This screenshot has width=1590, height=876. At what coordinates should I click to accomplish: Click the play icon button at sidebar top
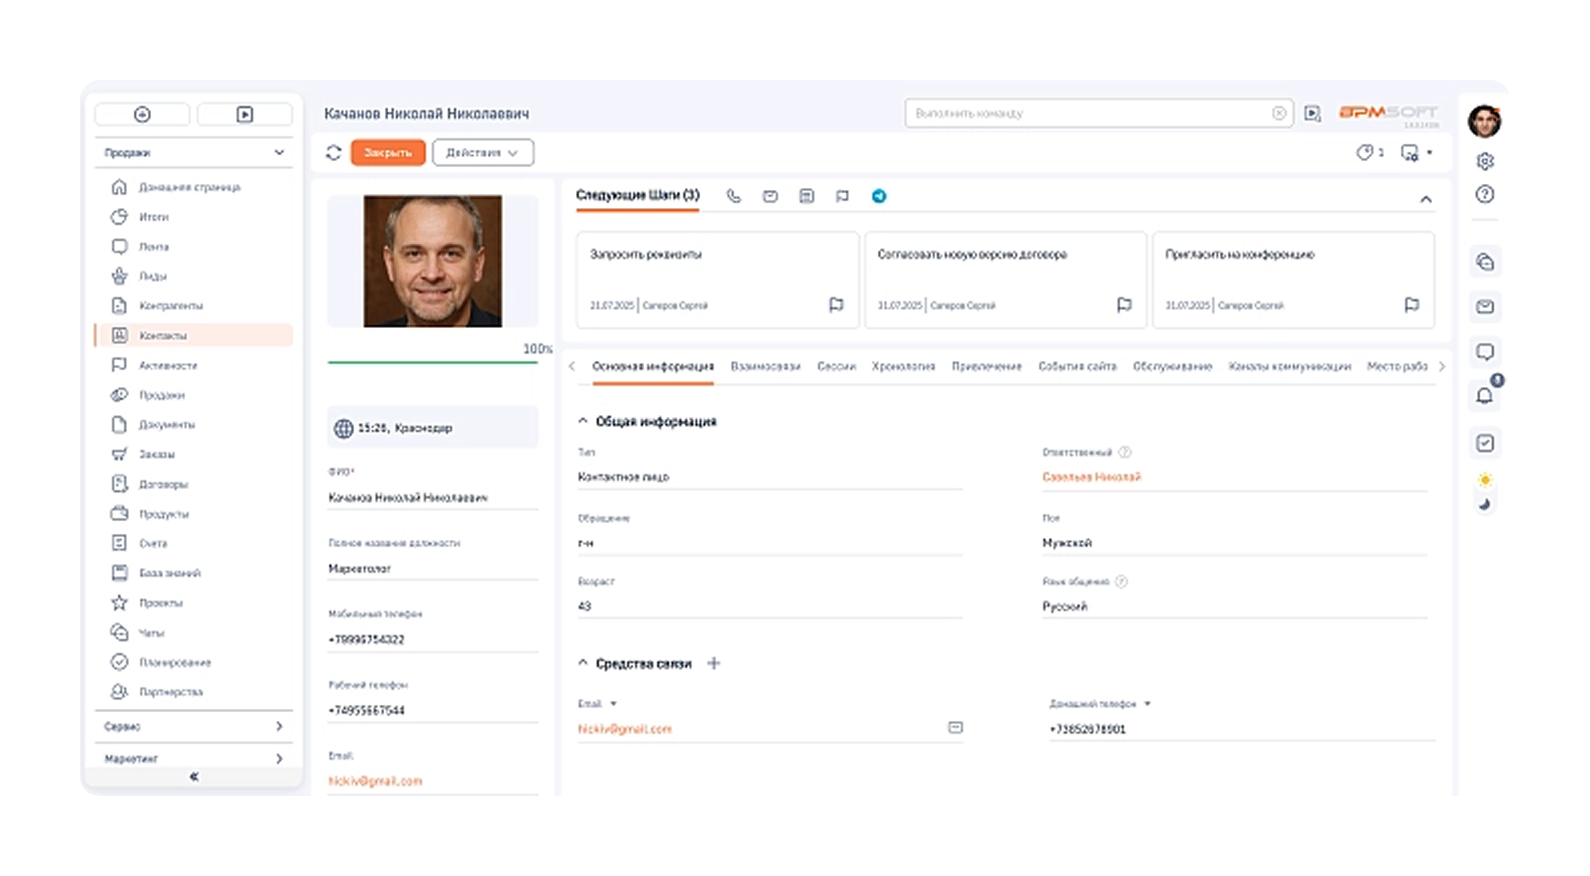pos(245,115)
